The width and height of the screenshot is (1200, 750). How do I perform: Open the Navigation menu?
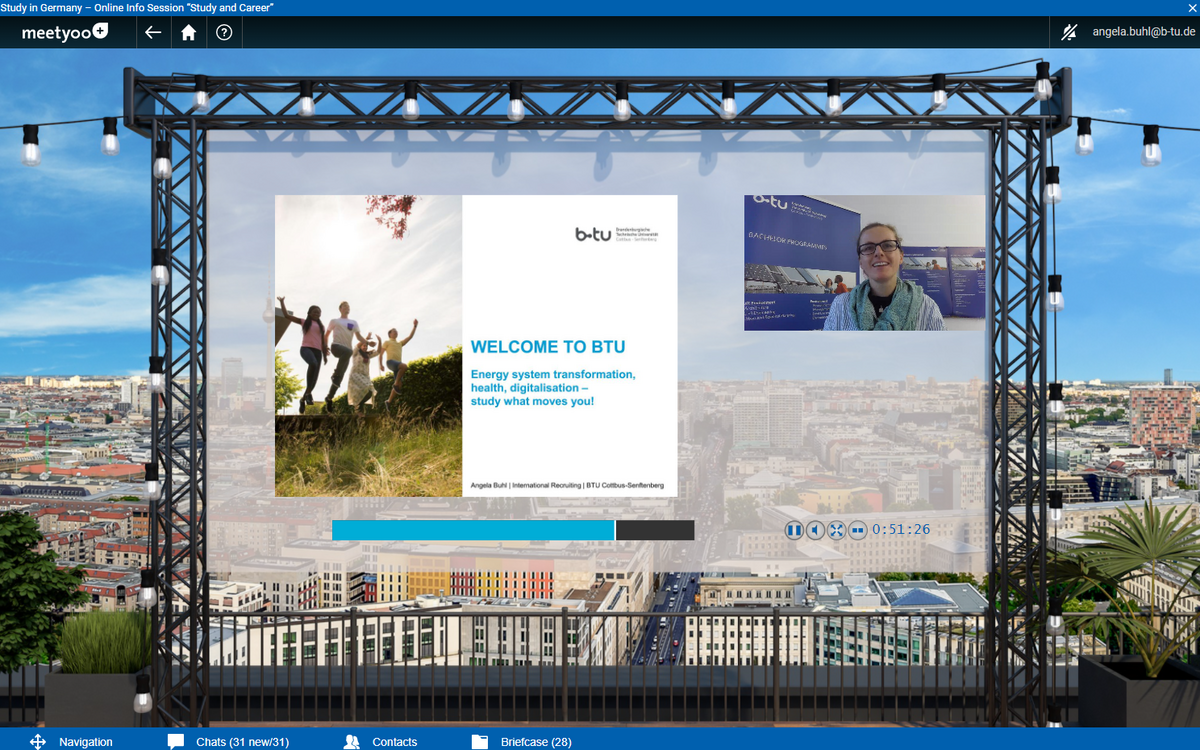[71, 741]
